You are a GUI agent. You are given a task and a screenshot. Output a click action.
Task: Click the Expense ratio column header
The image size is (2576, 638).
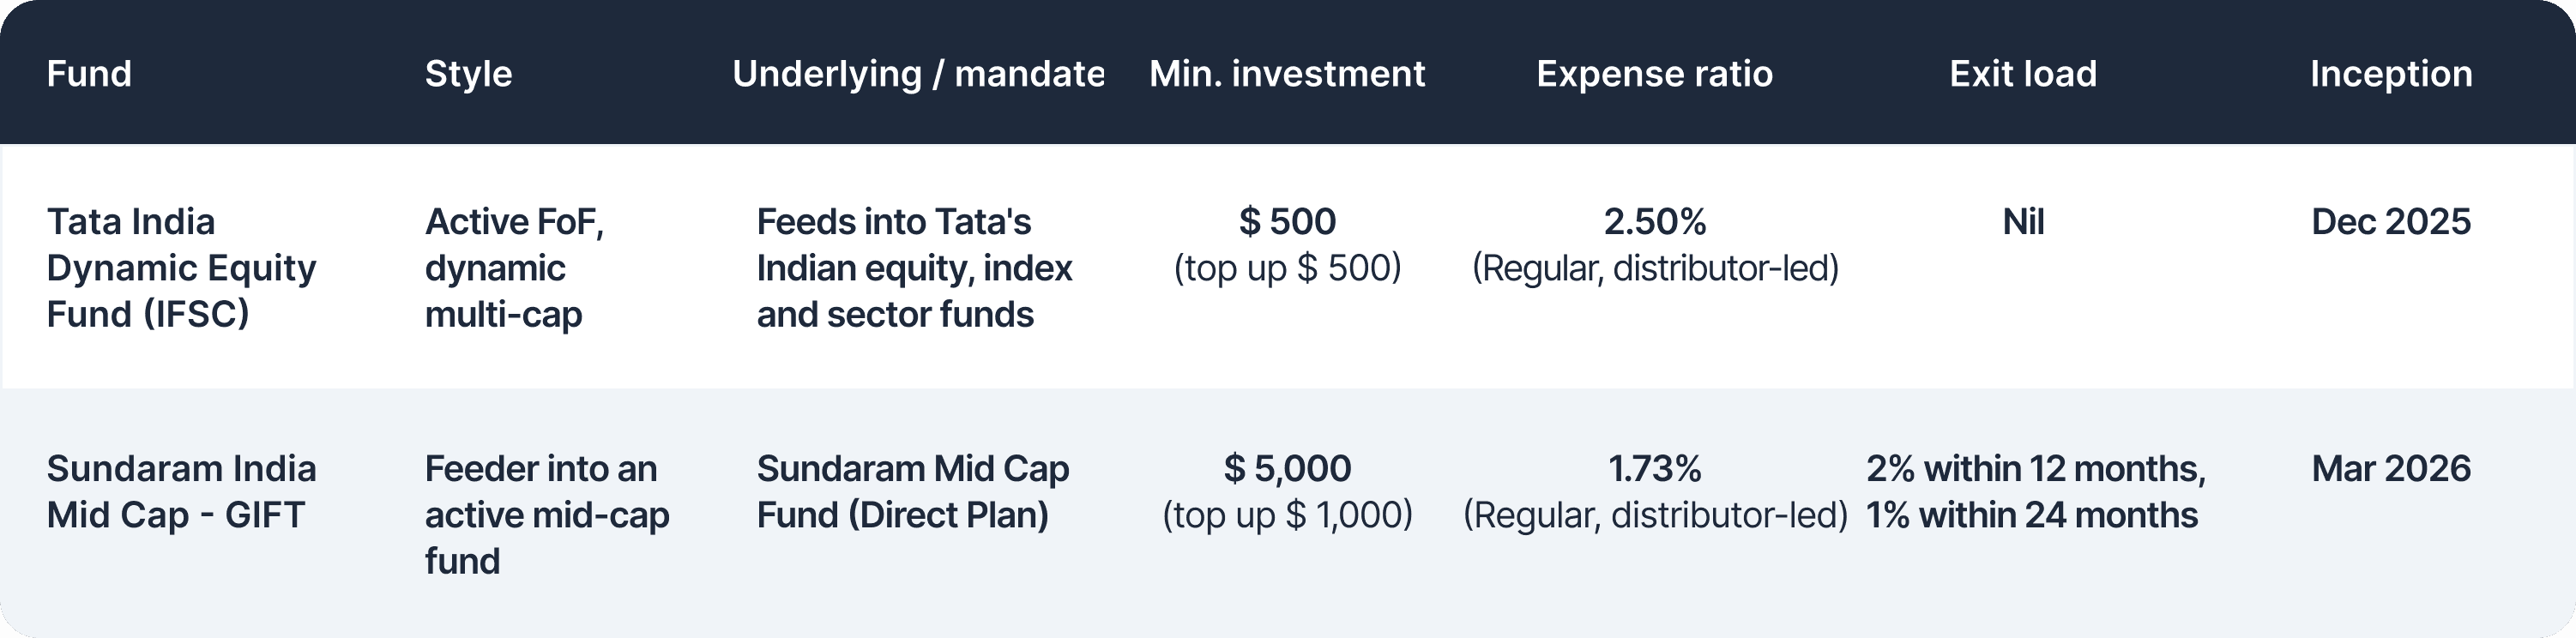click(x=1655, y=74)
